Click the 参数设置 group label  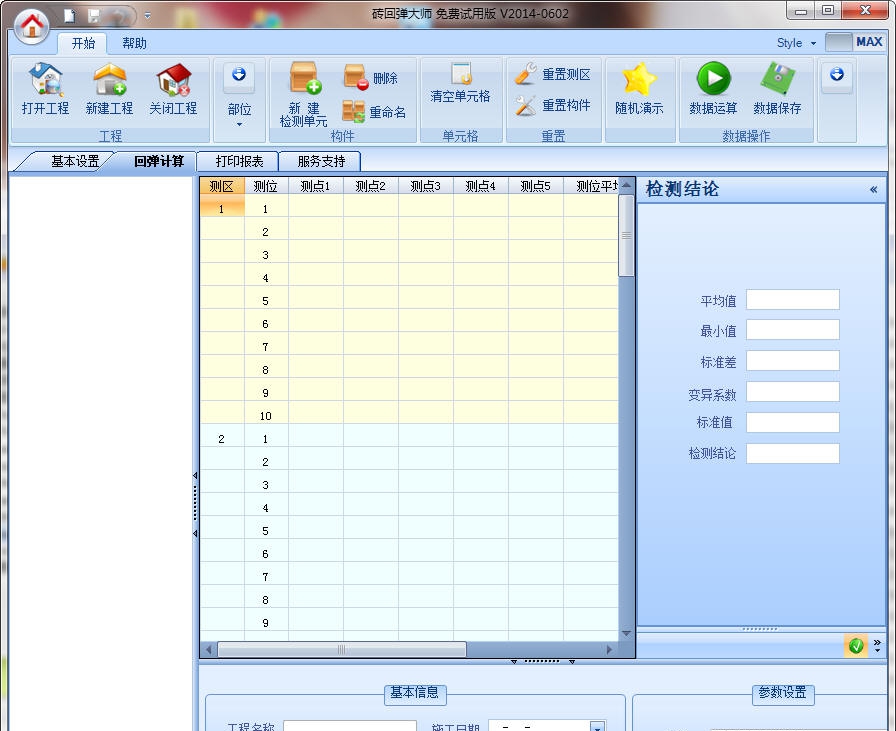782,693
